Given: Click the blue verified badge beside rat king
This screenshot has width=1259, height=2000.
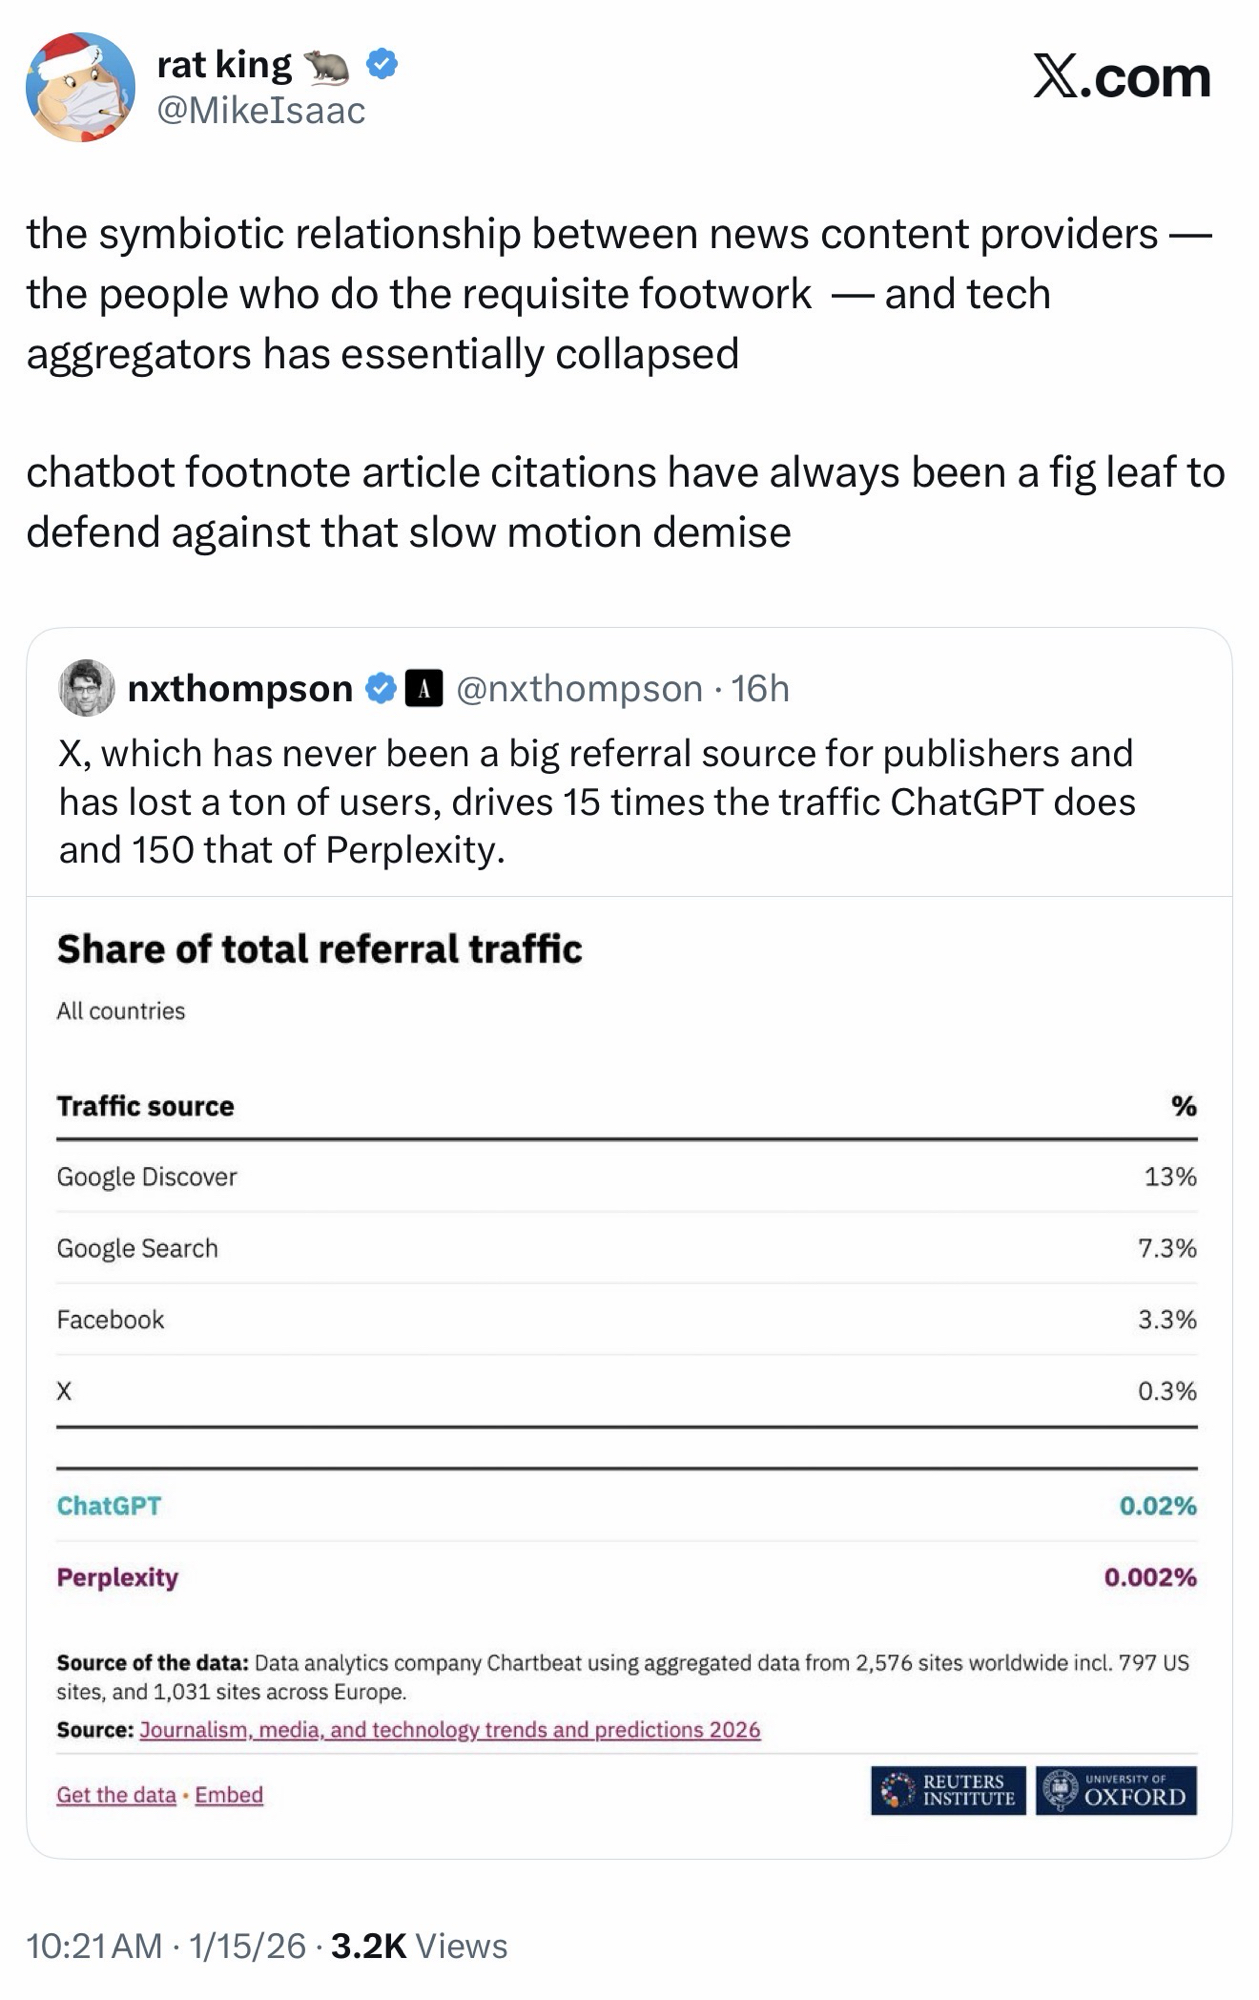Looking at the screenshot, I should click(382, 65).
